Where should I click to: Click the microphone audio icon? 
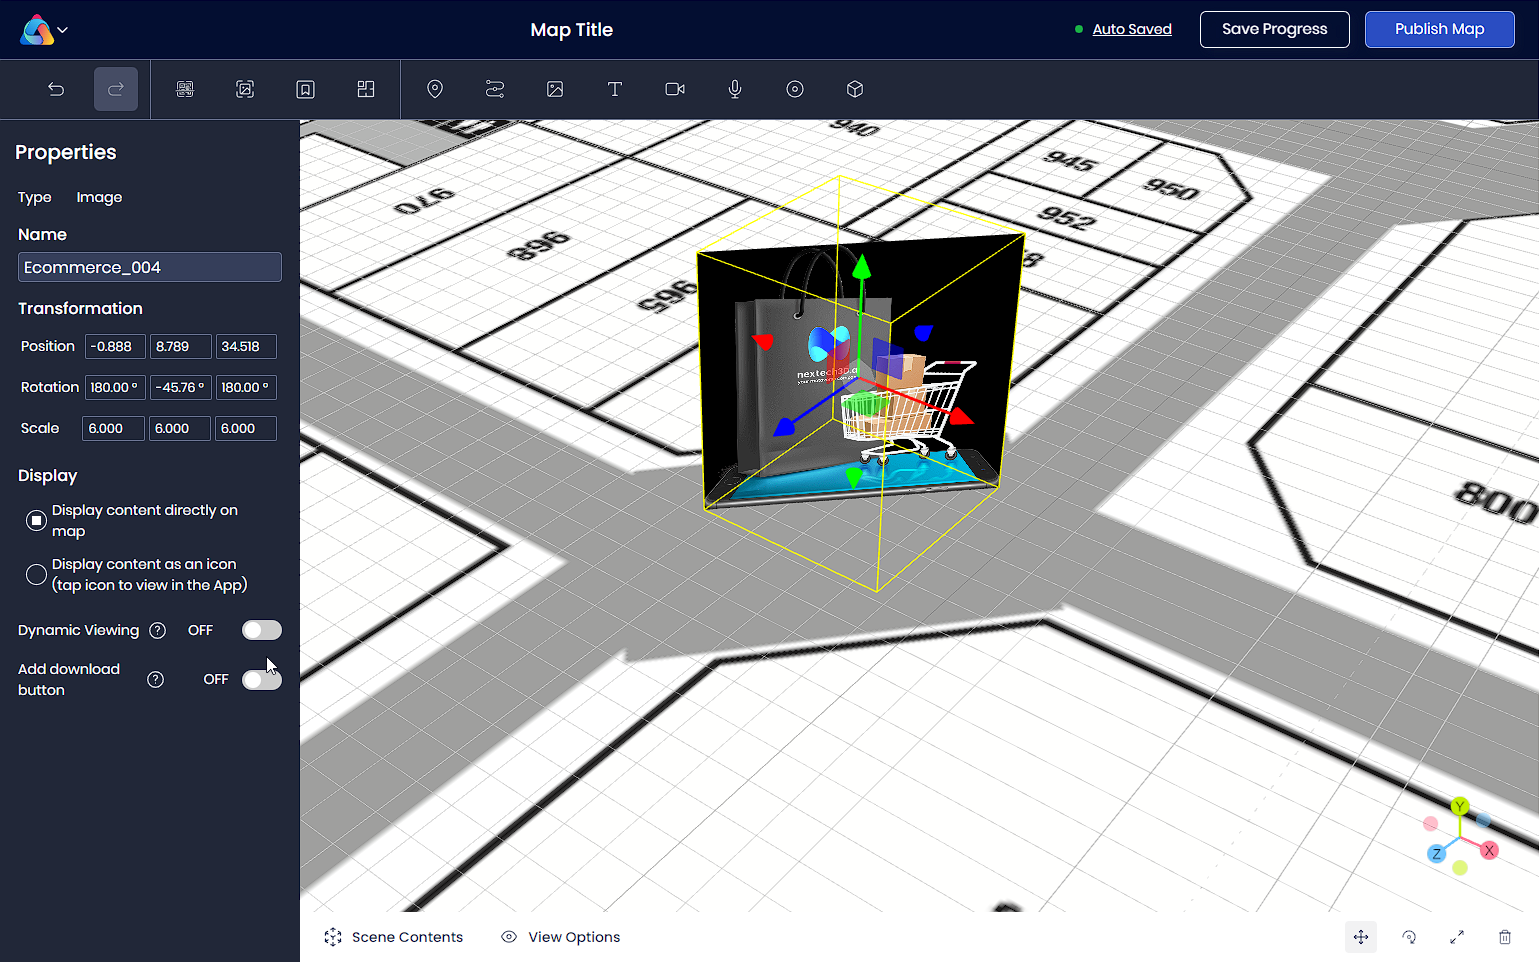point(735,89)
